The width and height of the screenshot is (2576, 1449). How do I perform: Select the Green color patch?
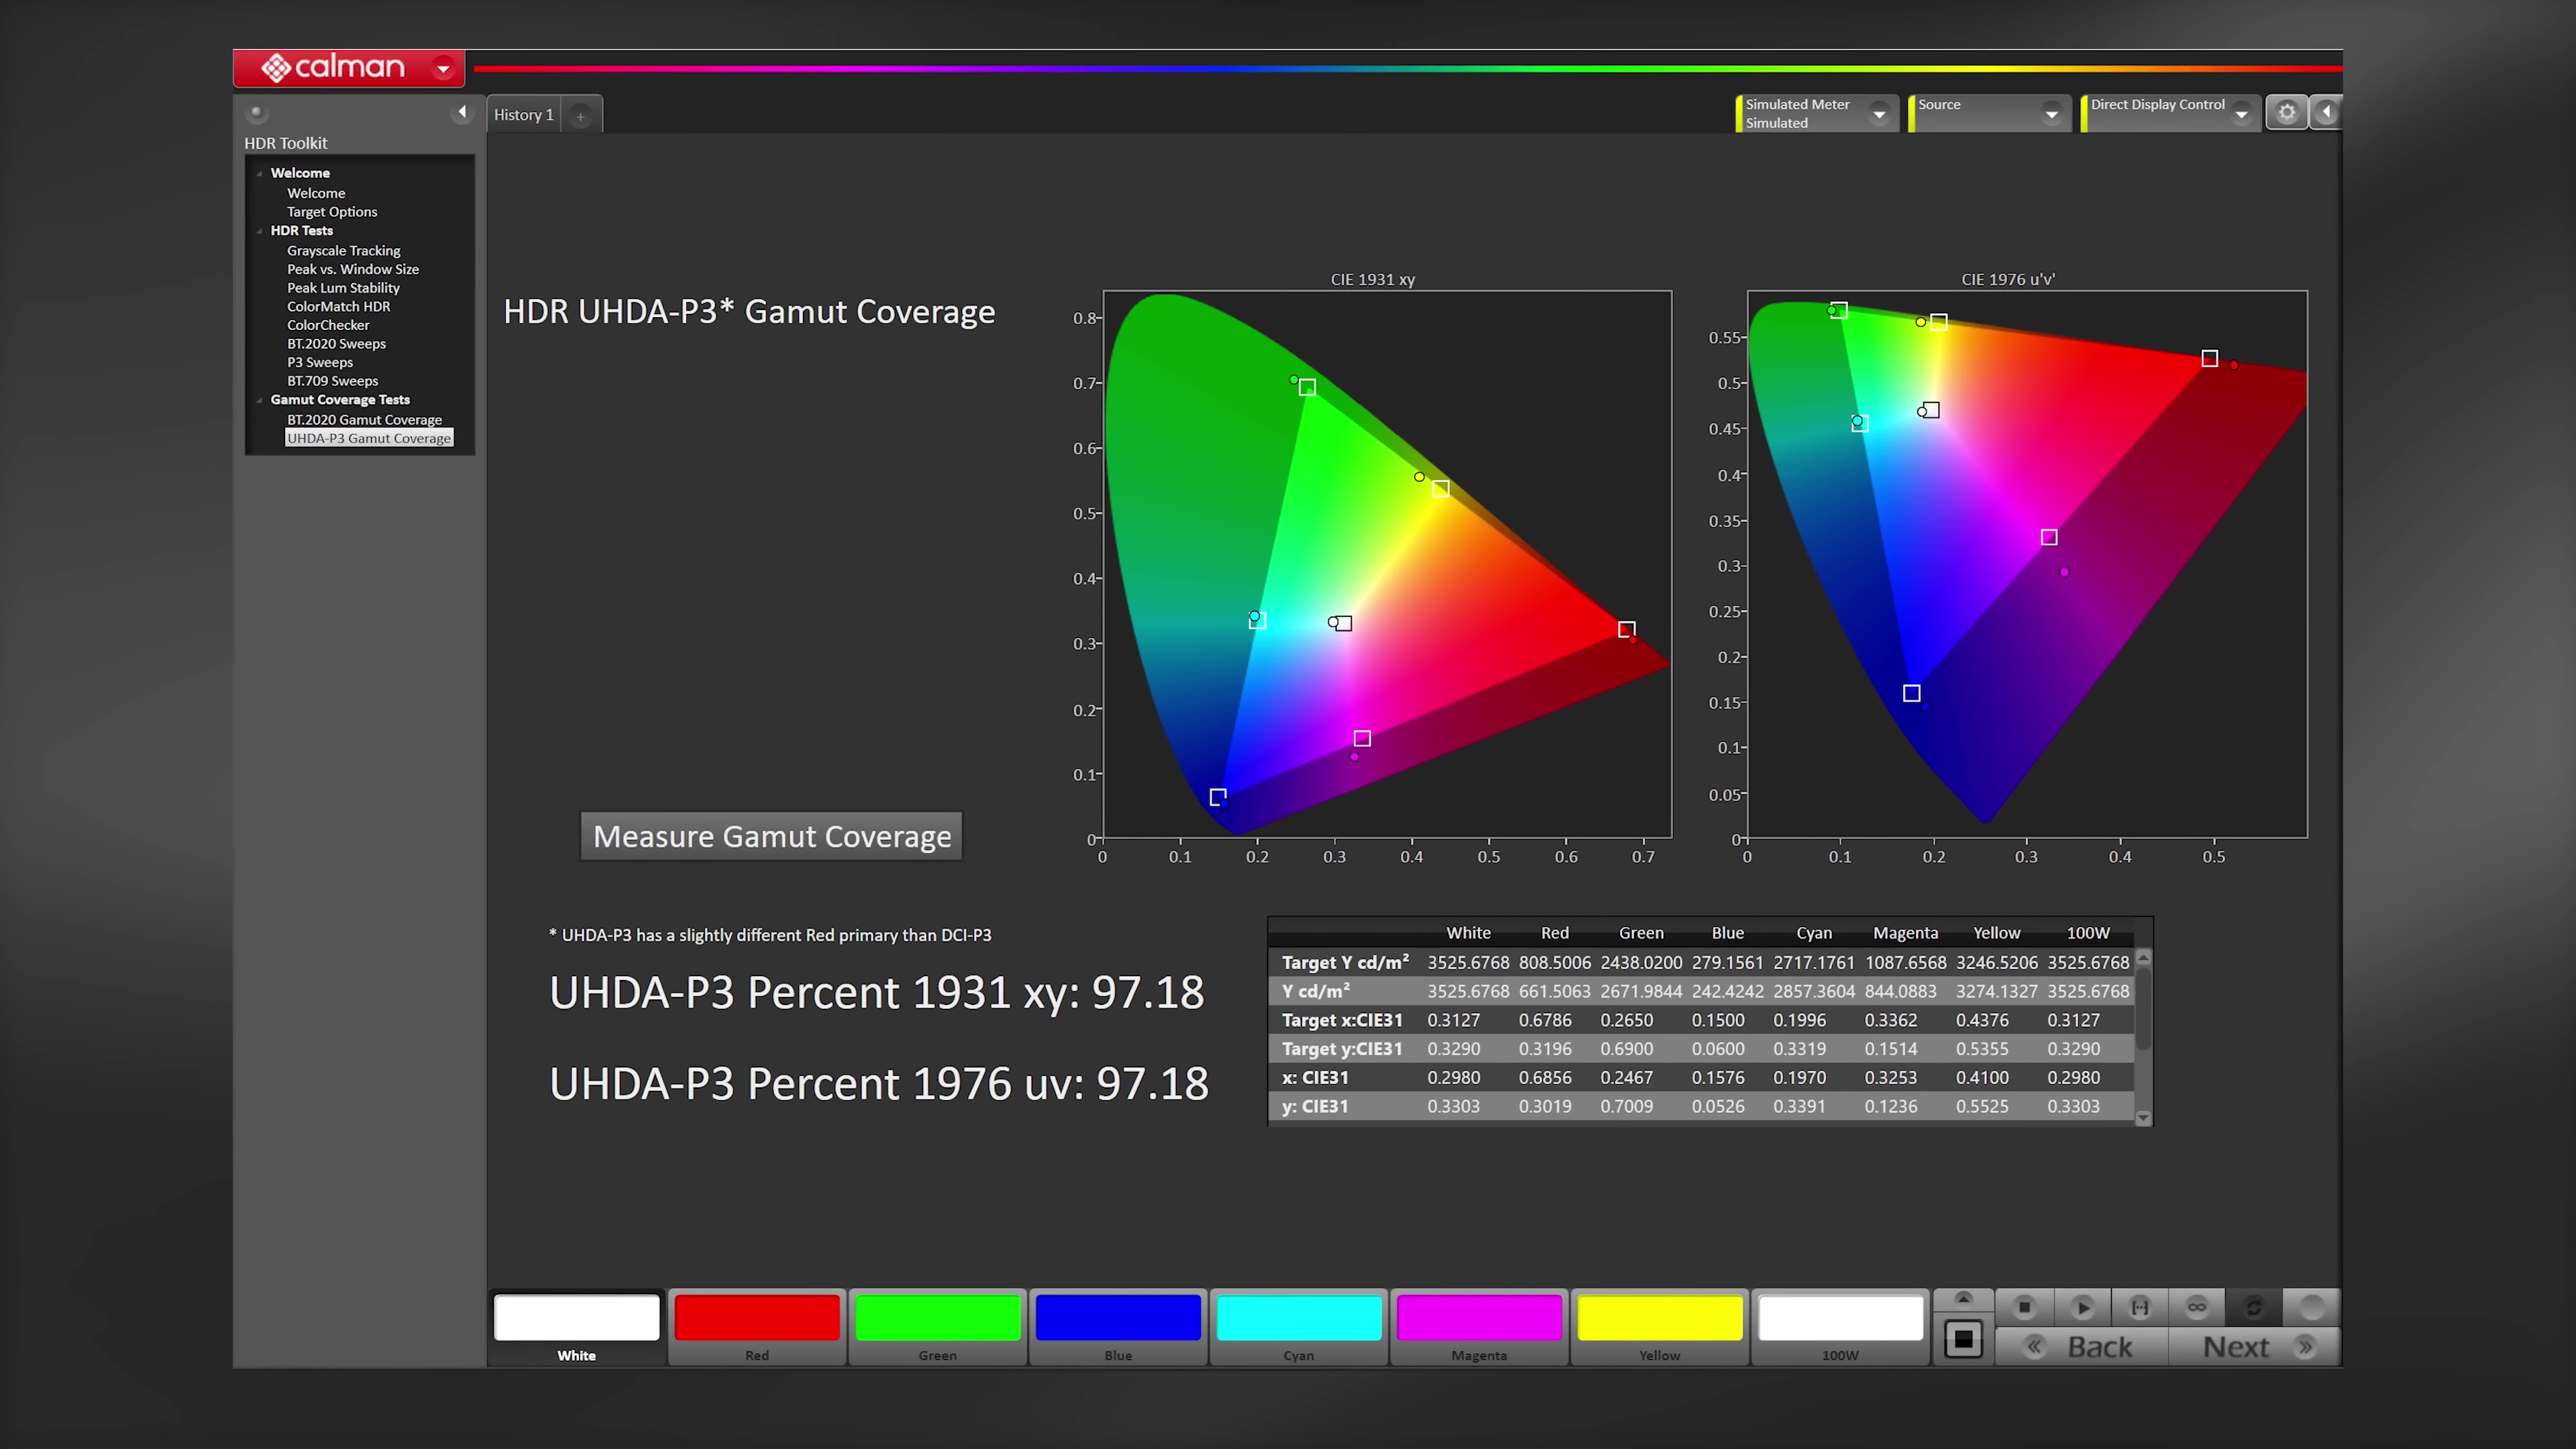[x=938, y=1327]
